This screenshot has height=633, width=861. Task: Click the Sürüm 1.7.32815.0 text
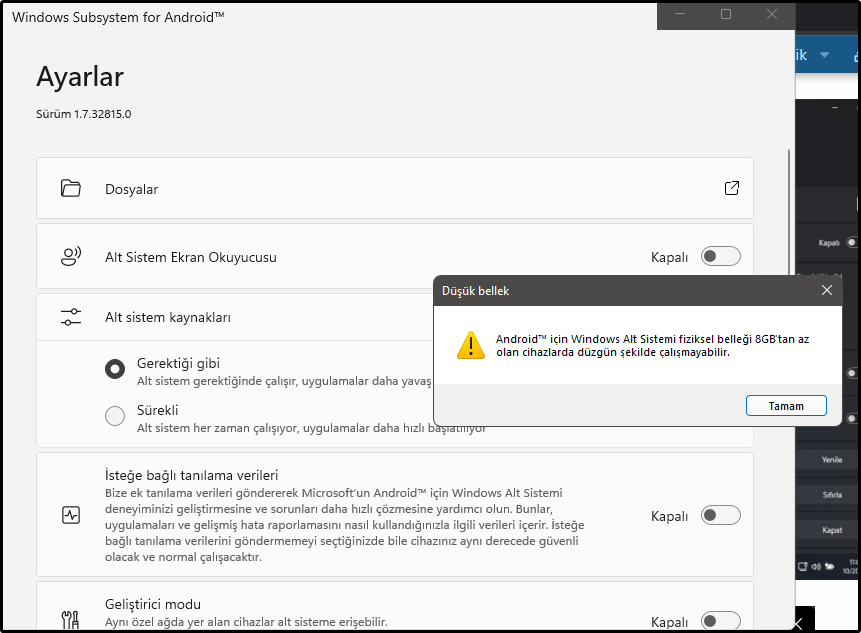[83, 114]
